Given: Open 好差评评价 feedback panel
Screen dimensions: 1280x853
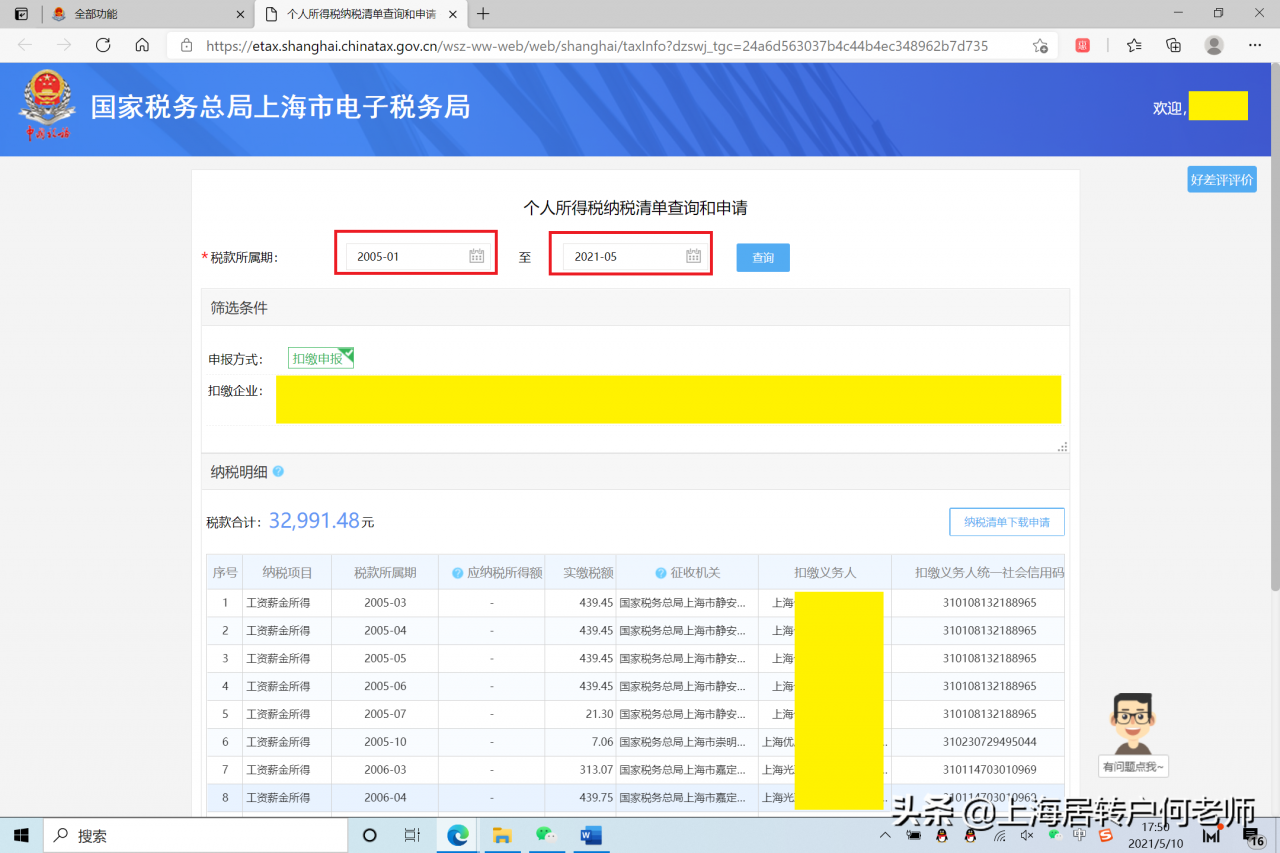Looking at the screenshot, I should coord(1221,178).
